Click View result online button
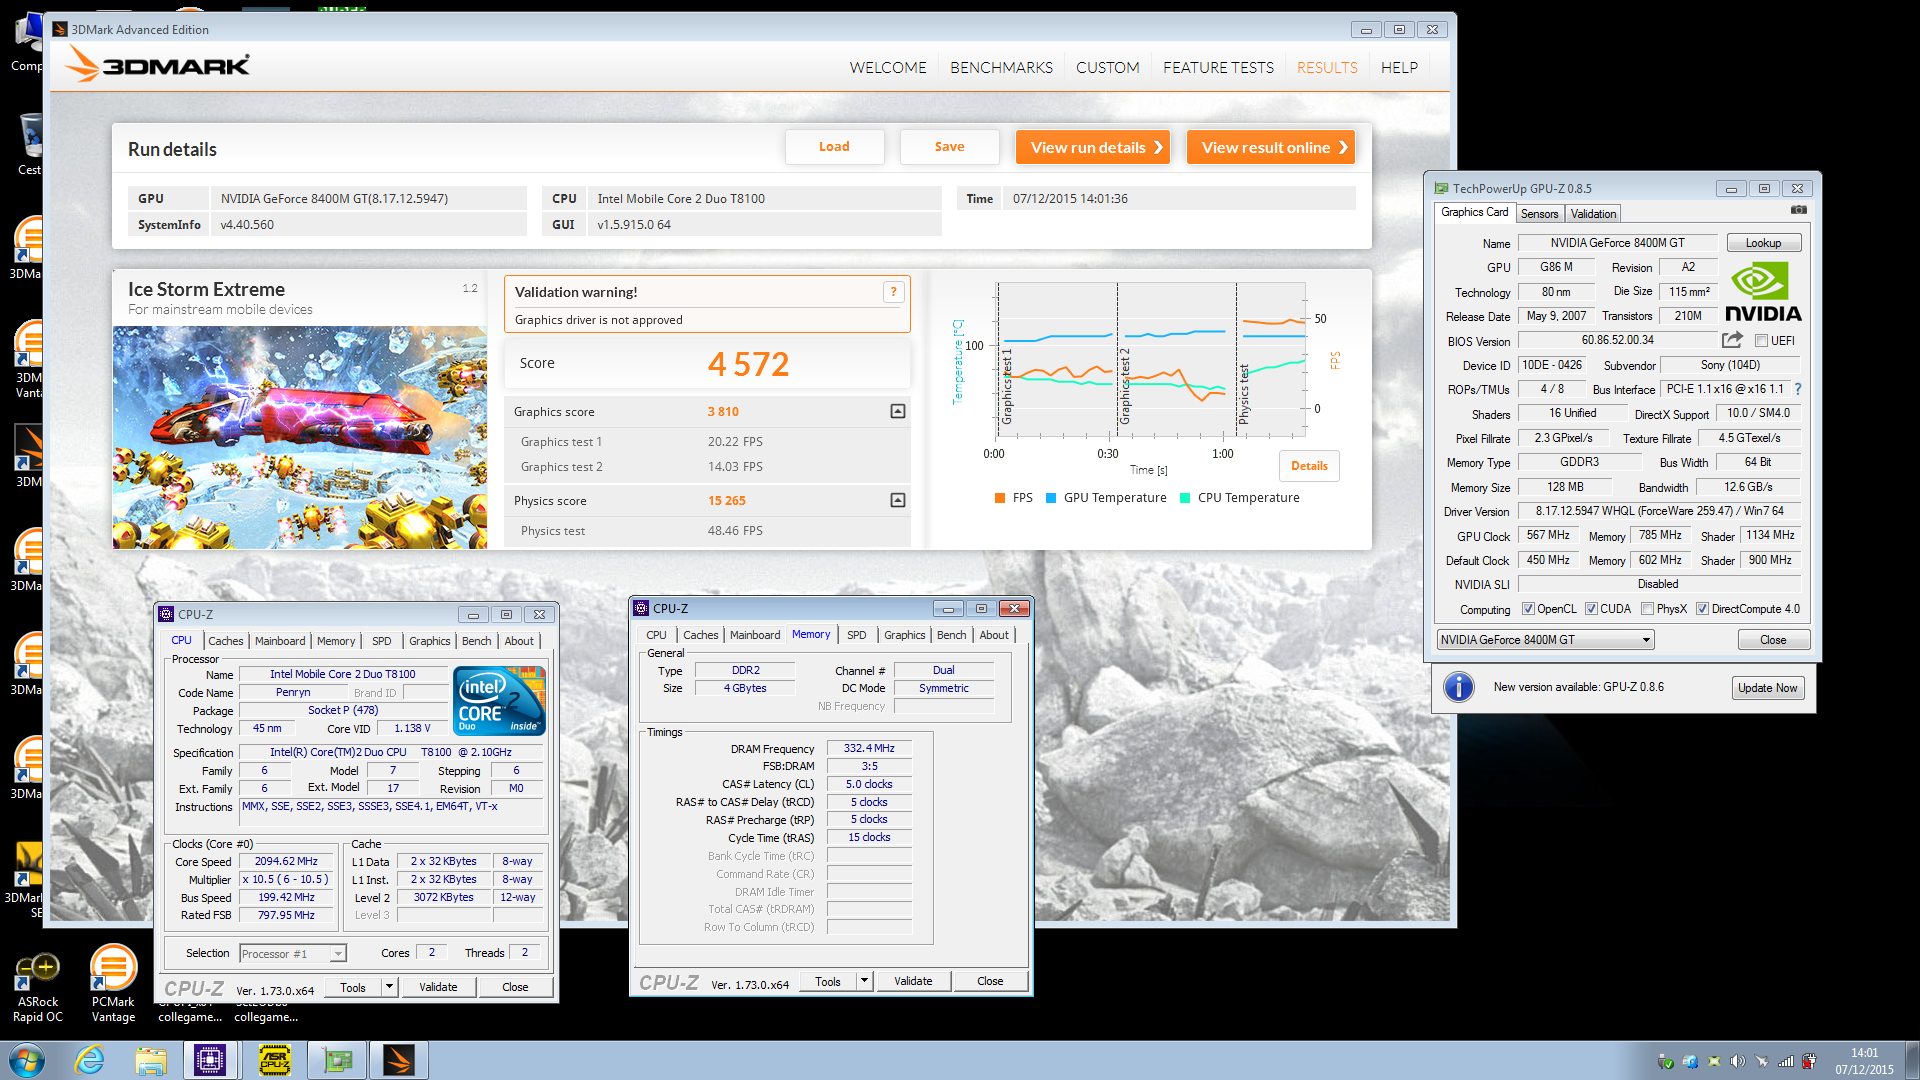 pos(1271,147)
